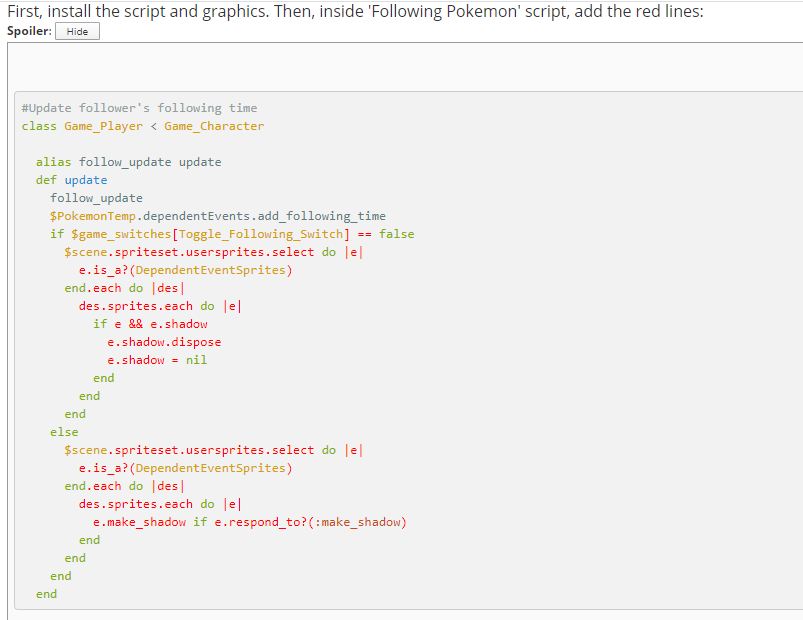Click the 'if e && e.shadow' line
The height and width of the screenshot is (620, 803).
point(150,324)
